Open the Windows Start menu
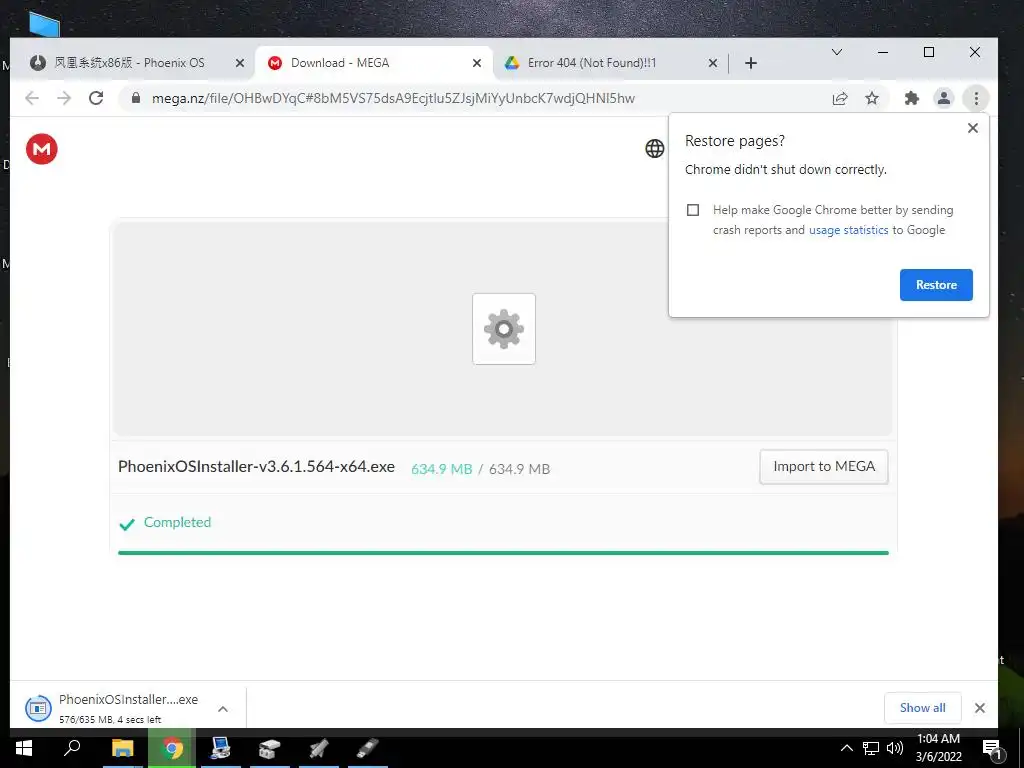Viewport: 1024px width, 768px height. 24,748
